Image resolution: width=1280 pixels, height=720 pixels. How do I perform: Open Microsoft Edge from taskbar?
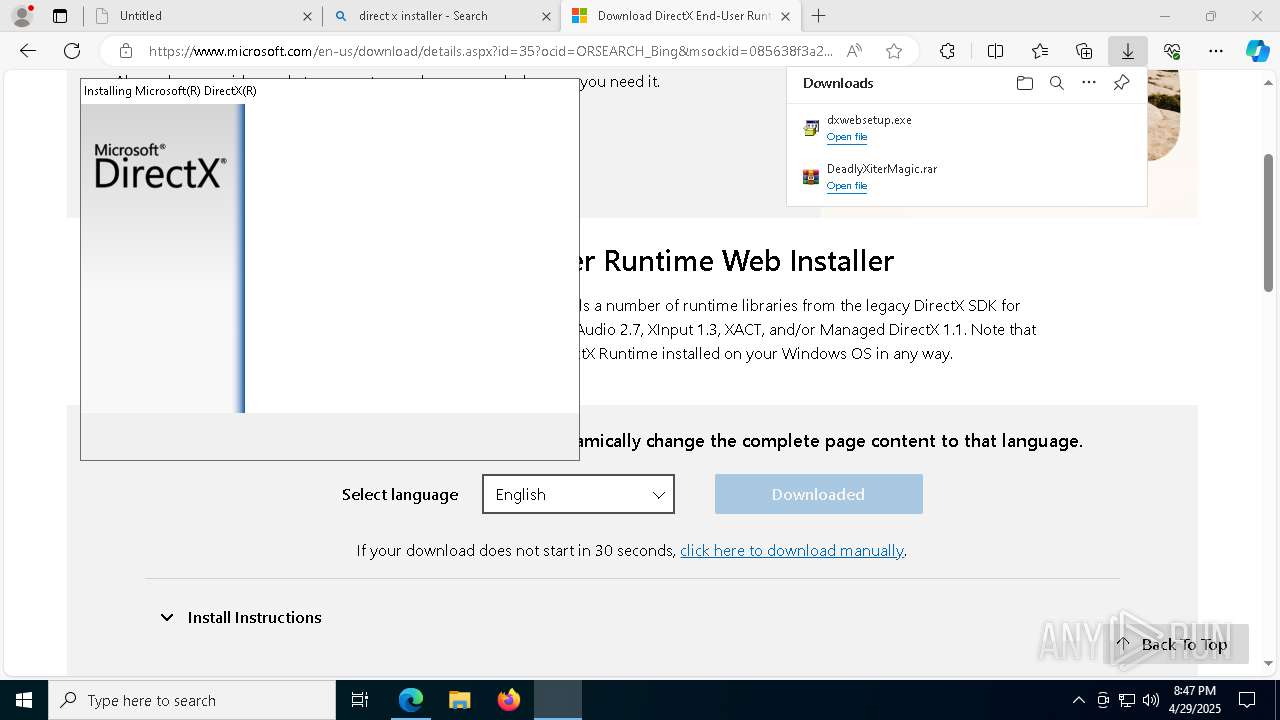(411, 700)
